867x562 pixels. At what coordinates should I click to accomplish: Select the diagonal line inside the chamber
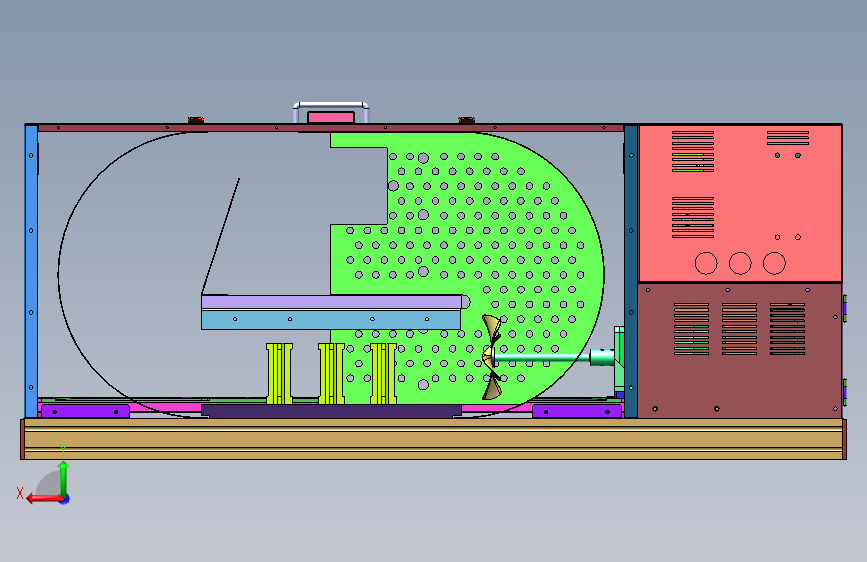point(221,236)
